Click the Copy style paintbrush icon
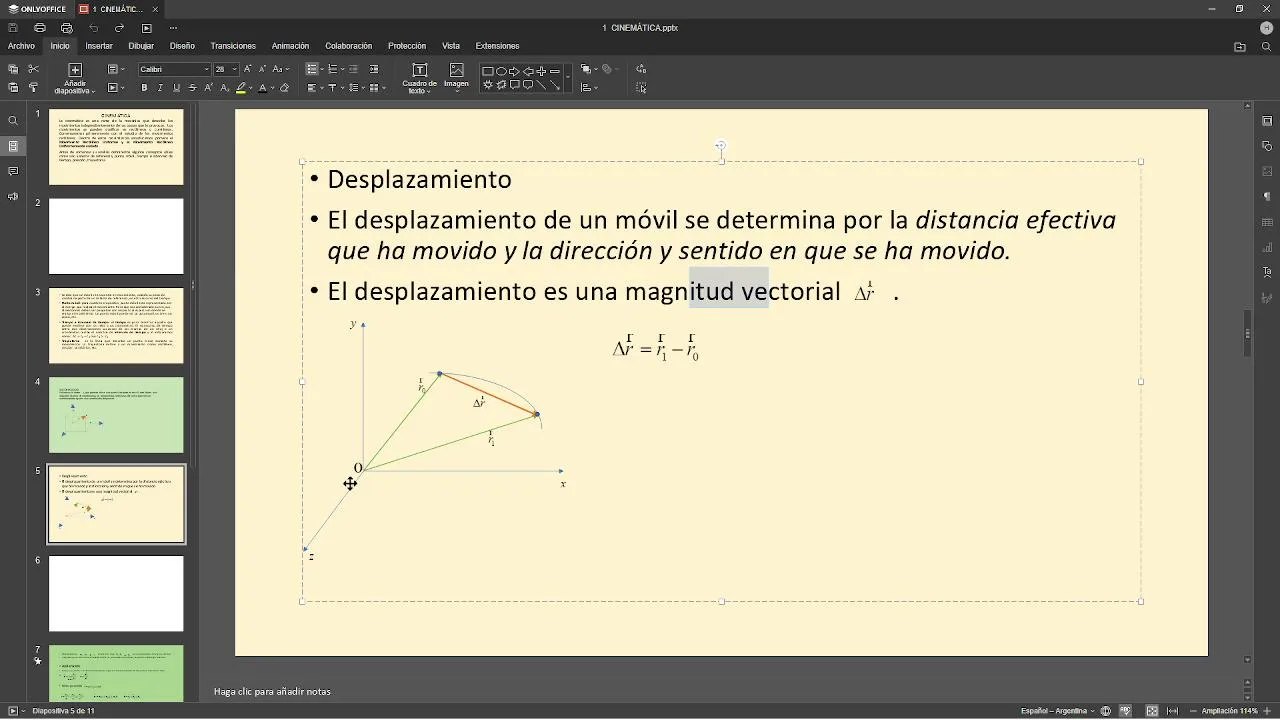Viewport: 1280px width, 720px height. click(33, 88)
